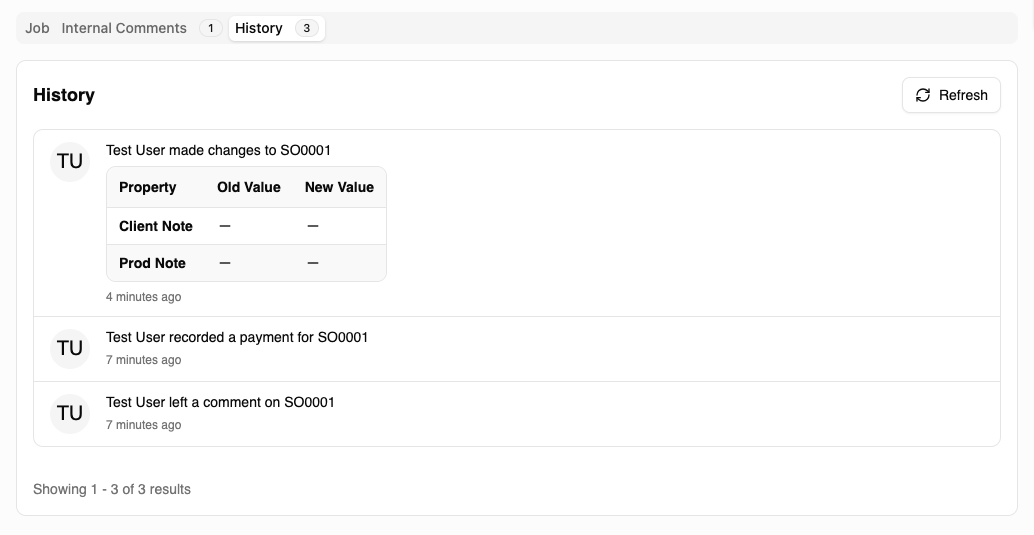Click the Prod Note new value cell
The height and width of the screenshot is (535, 1034).
(x=313, y=263)
